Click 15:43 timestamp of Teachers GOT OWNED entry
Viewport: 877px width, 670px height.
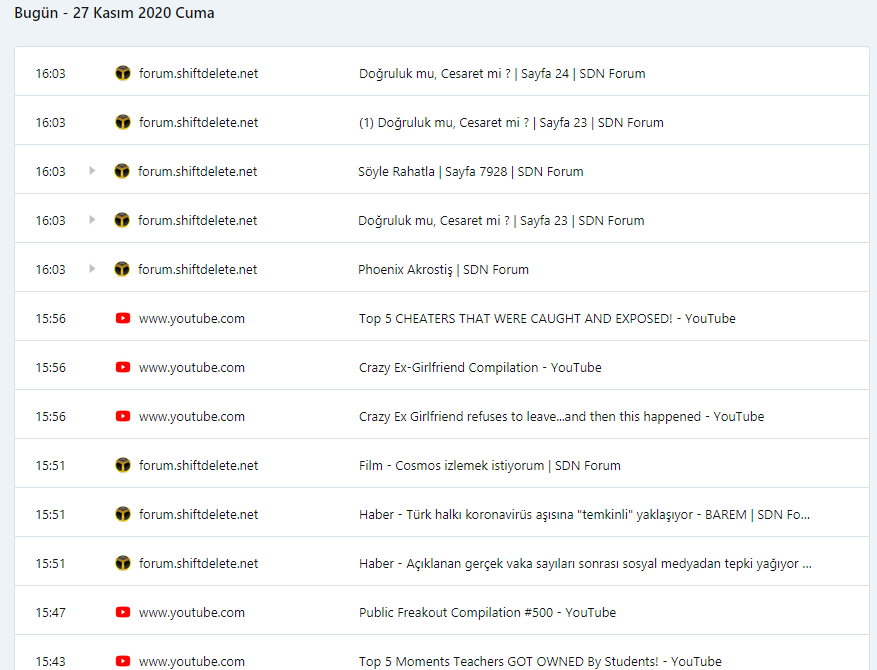coord(51,661)
